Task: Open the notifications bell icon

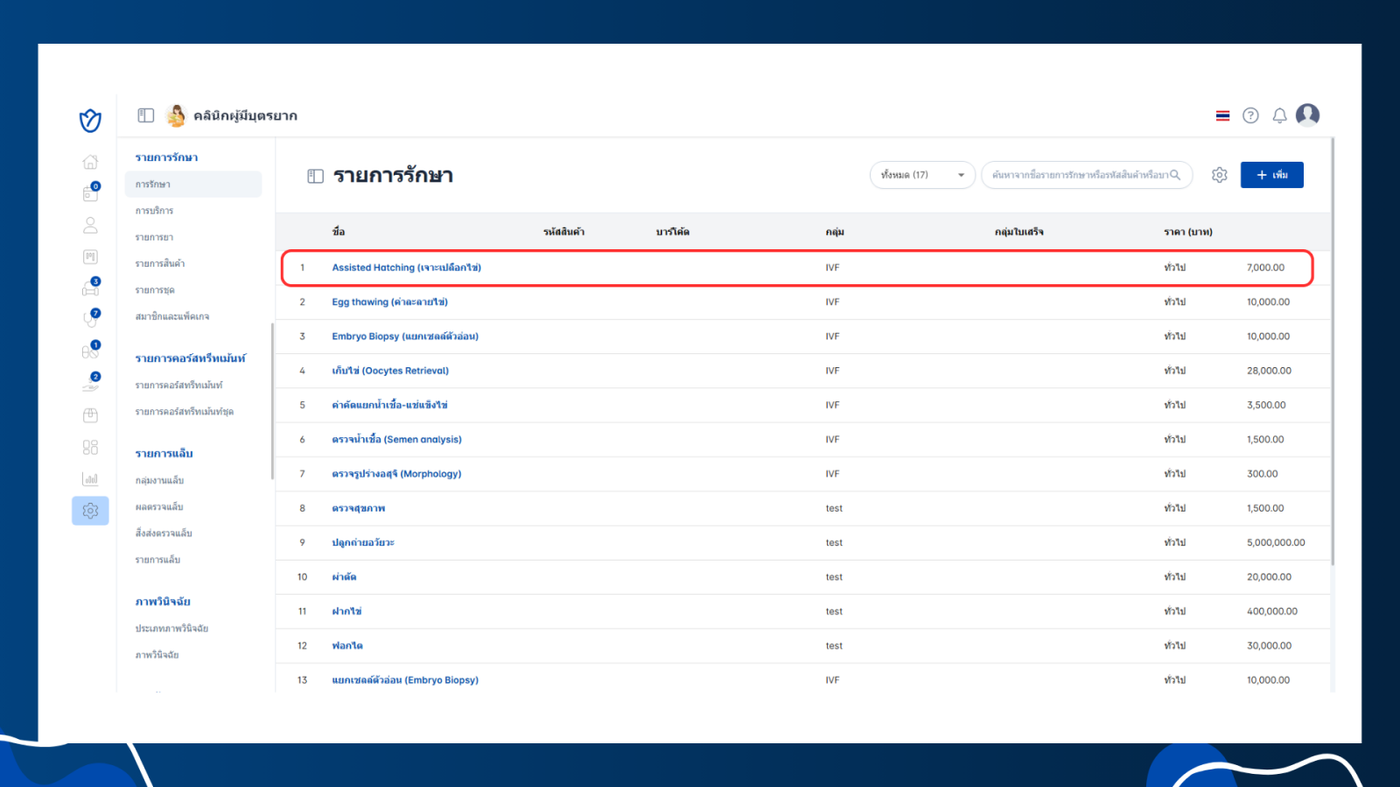Action: click(1279, 116)
